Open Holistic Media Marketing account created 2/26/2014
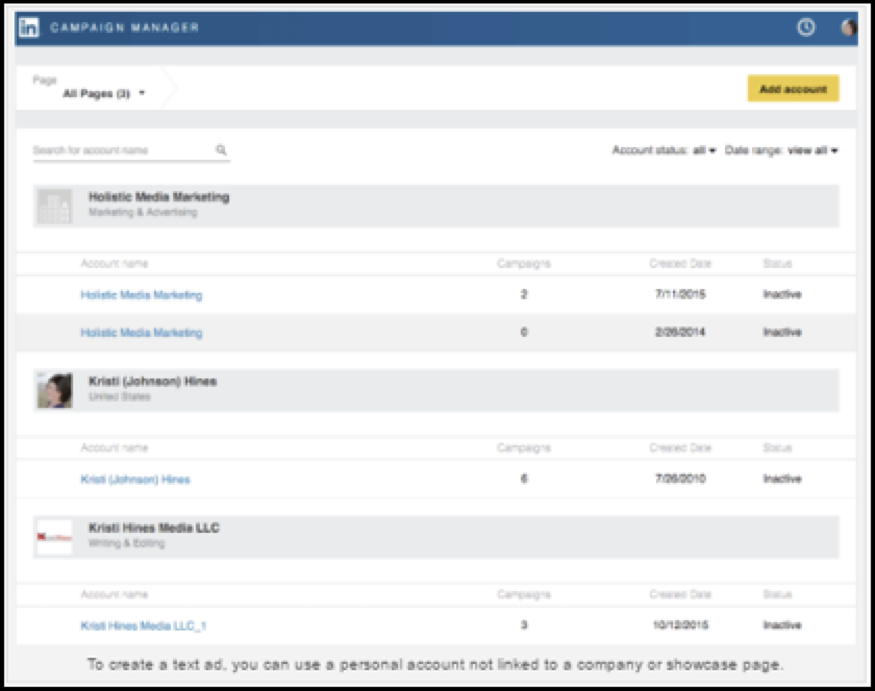This screenshot has height=691, width=875. click(x=141, y=333)
